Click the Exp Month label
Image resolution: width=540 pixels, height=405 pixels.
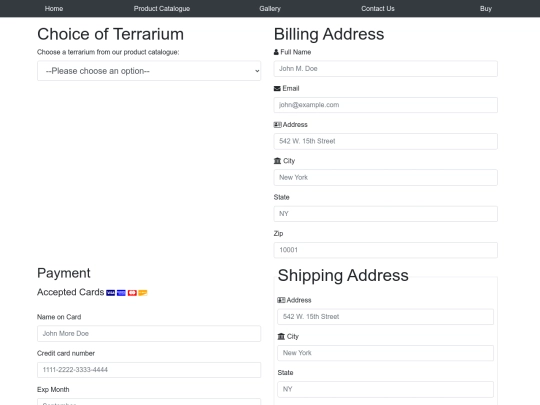[x=53, y=390]
